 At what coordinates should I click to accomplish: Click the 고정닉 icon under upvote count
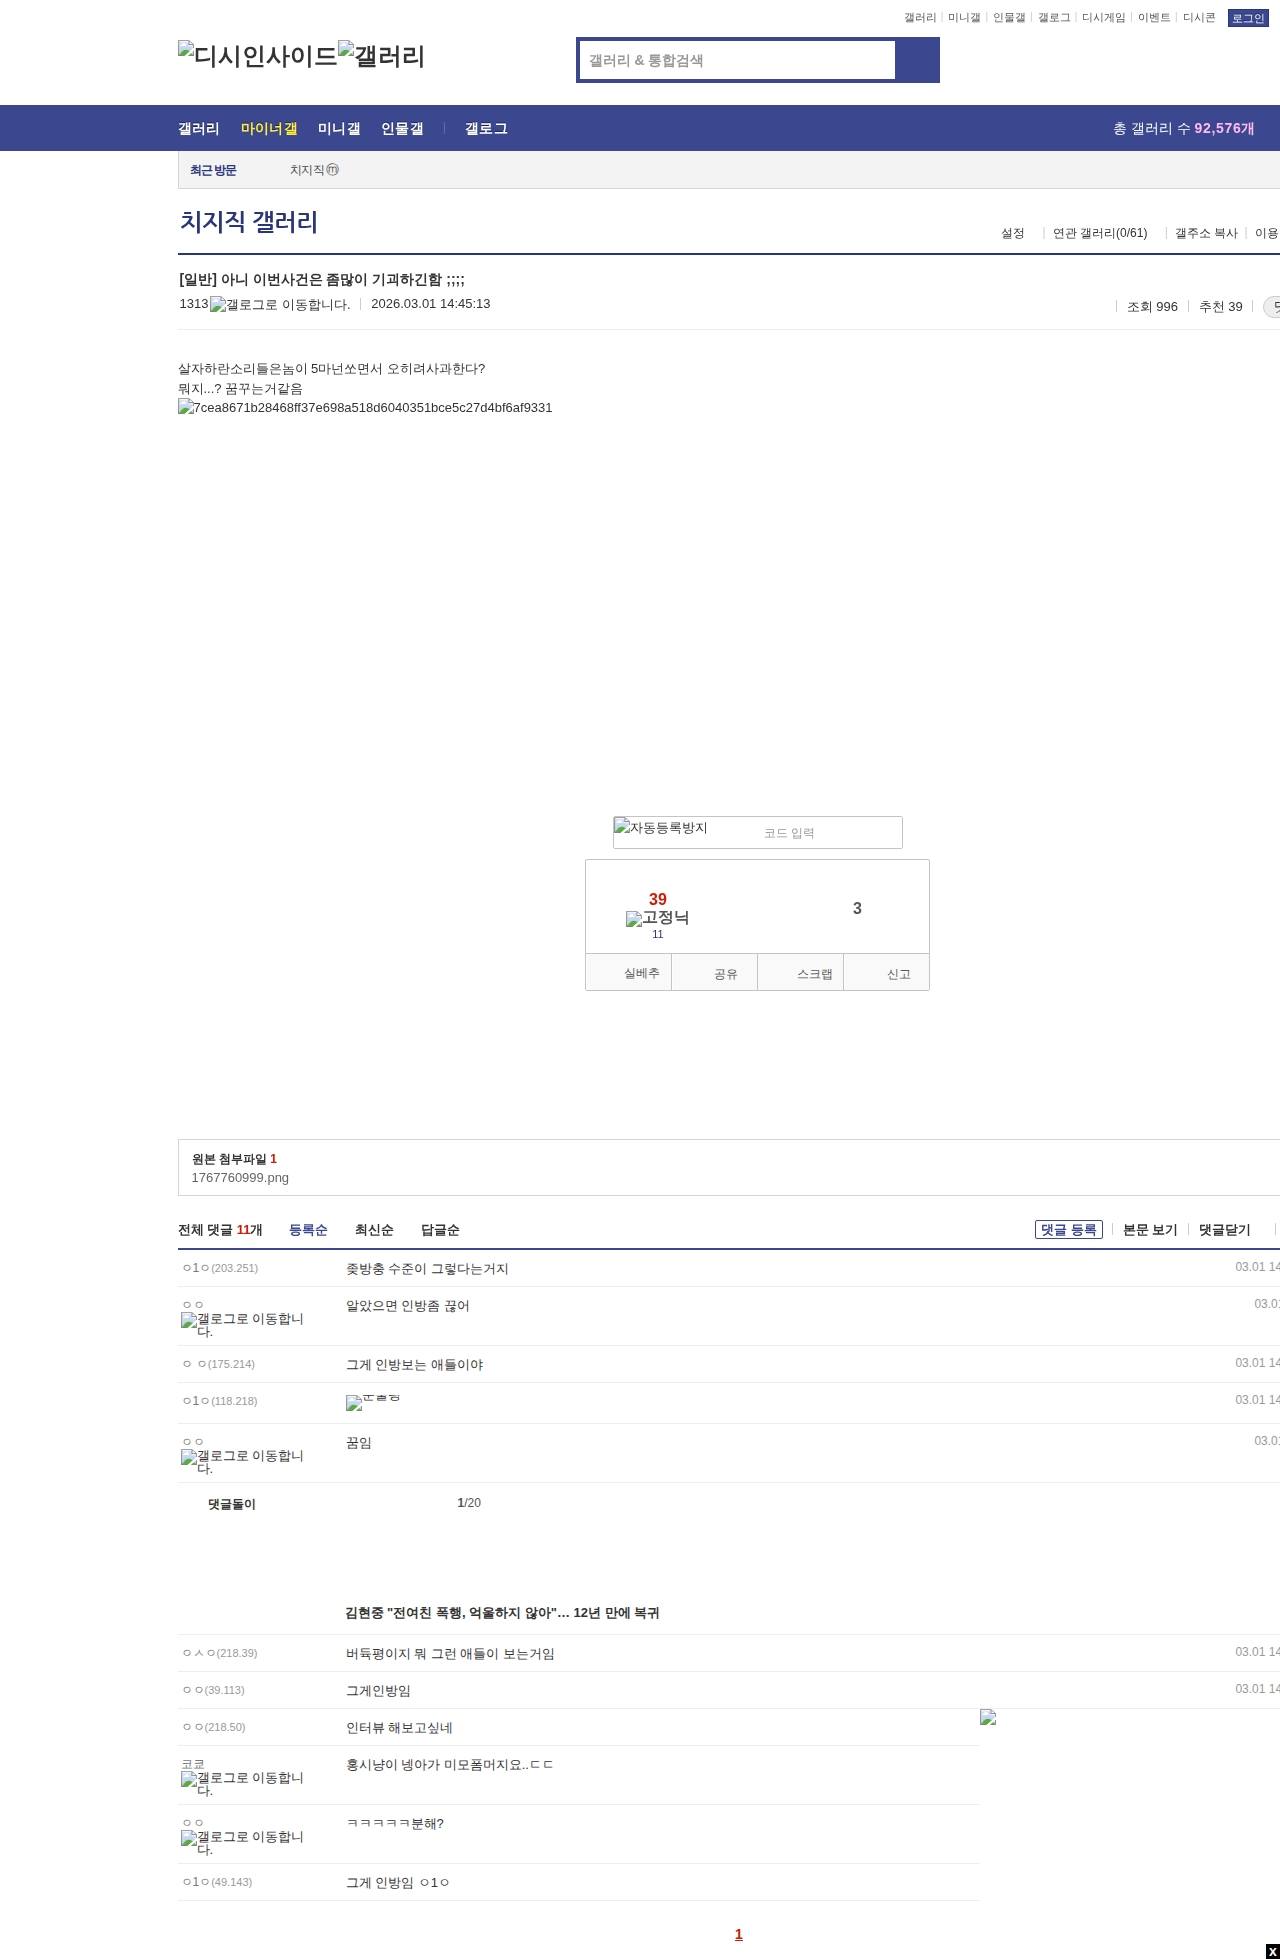(x=657, y=918)
